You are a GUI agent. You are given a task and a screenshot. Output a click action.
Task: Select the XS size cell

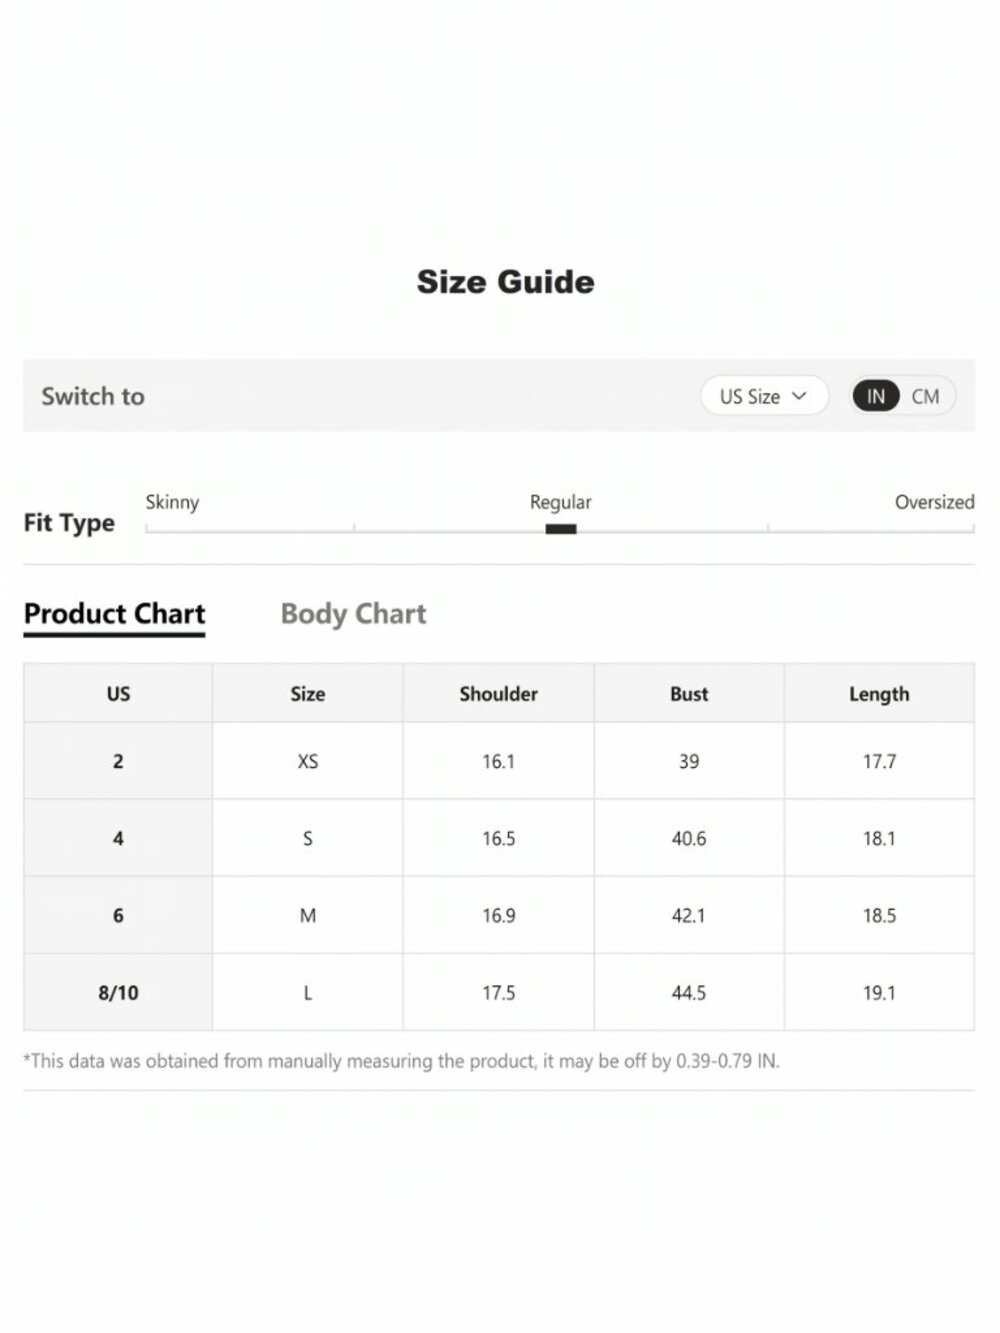[308, 761]
